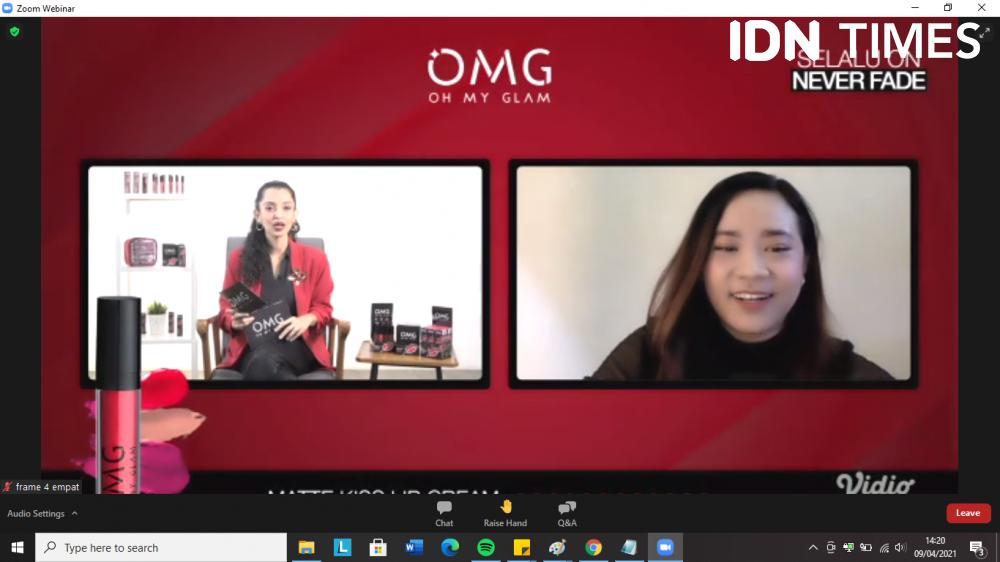Open the Paint palette app in taskbar
Image resolution: width=1000 pixels, height=562 pixels.
(x=557, y=547)
